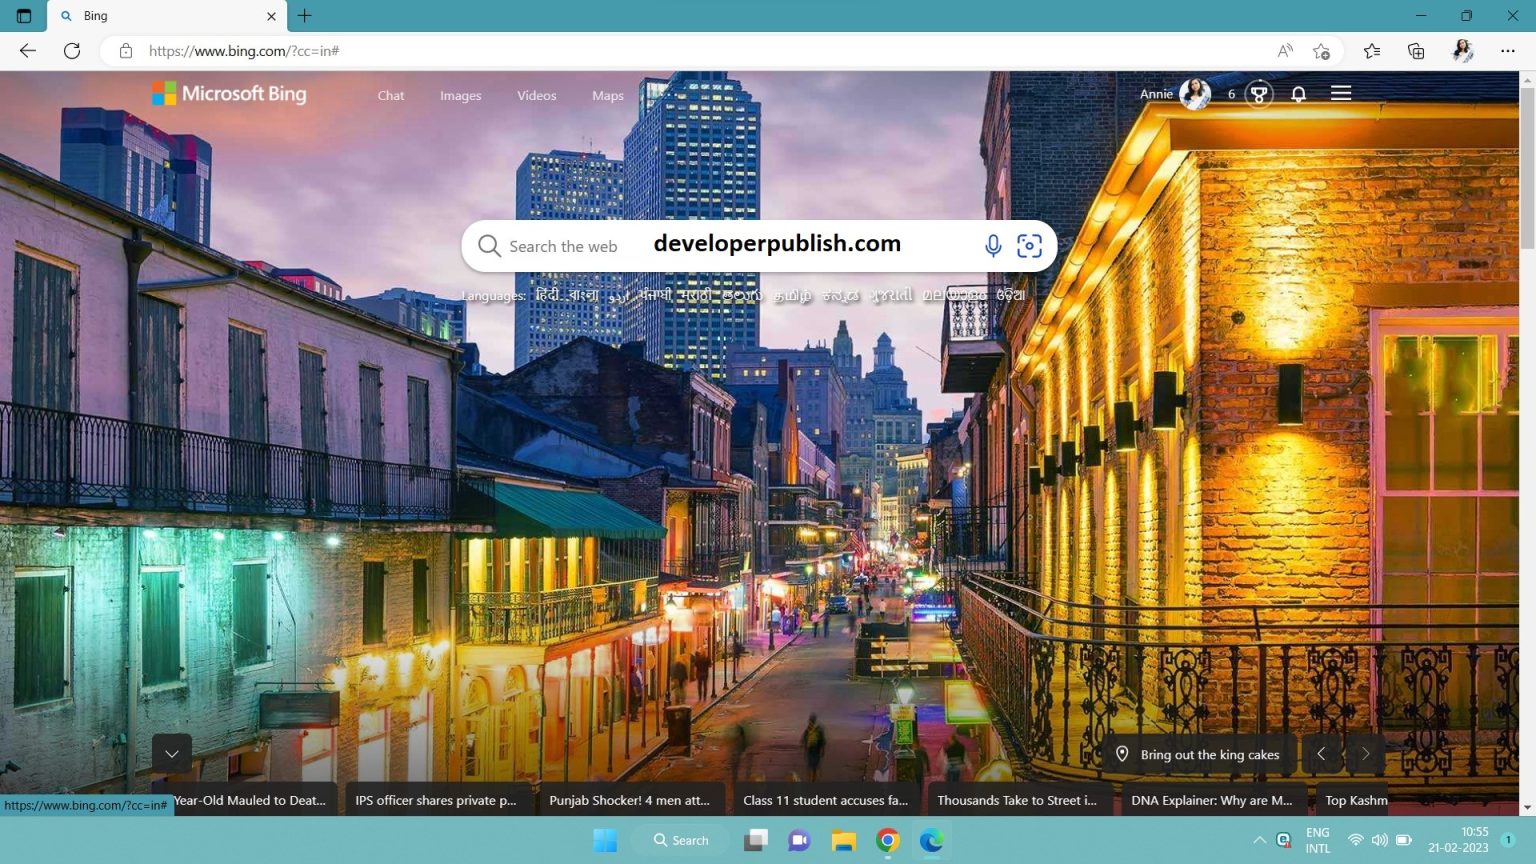Open the Microsoft Rewards trophy icon
The image size is (1536, 864).
tap(1257, 94)
